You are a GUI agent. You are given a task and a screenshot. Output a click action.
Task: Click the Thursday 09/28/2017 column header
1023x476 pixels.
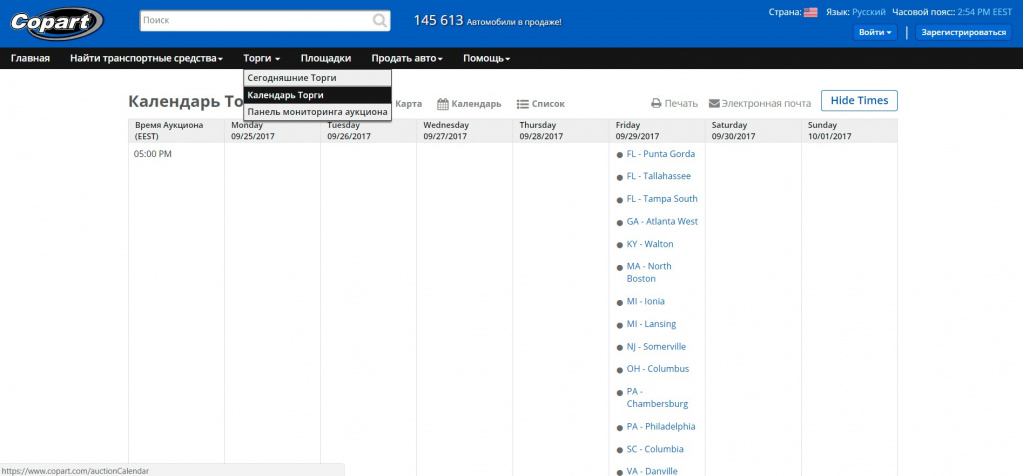[x=561, y=131]
